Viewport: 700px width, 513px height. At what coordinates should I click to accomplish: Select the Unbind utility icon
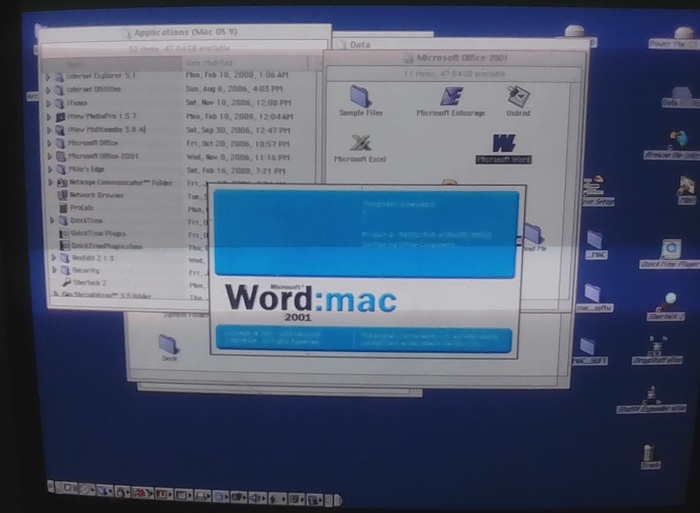point(518,97)
